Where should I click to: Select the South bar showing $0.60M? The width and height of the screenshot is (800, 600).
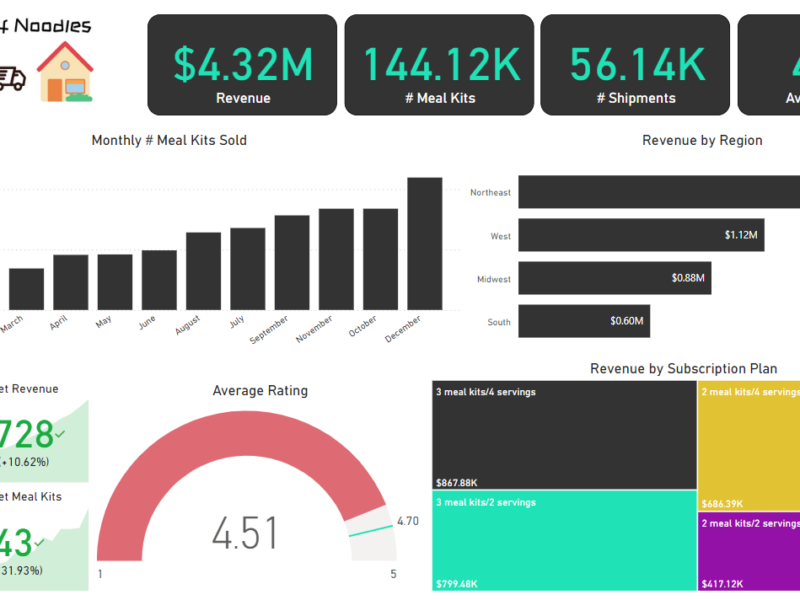point(584,321)
